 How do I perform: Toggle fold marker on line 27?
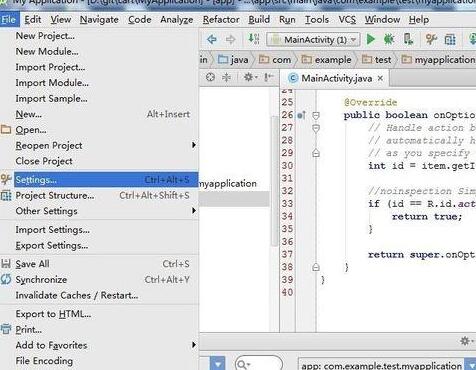point(316,128)
